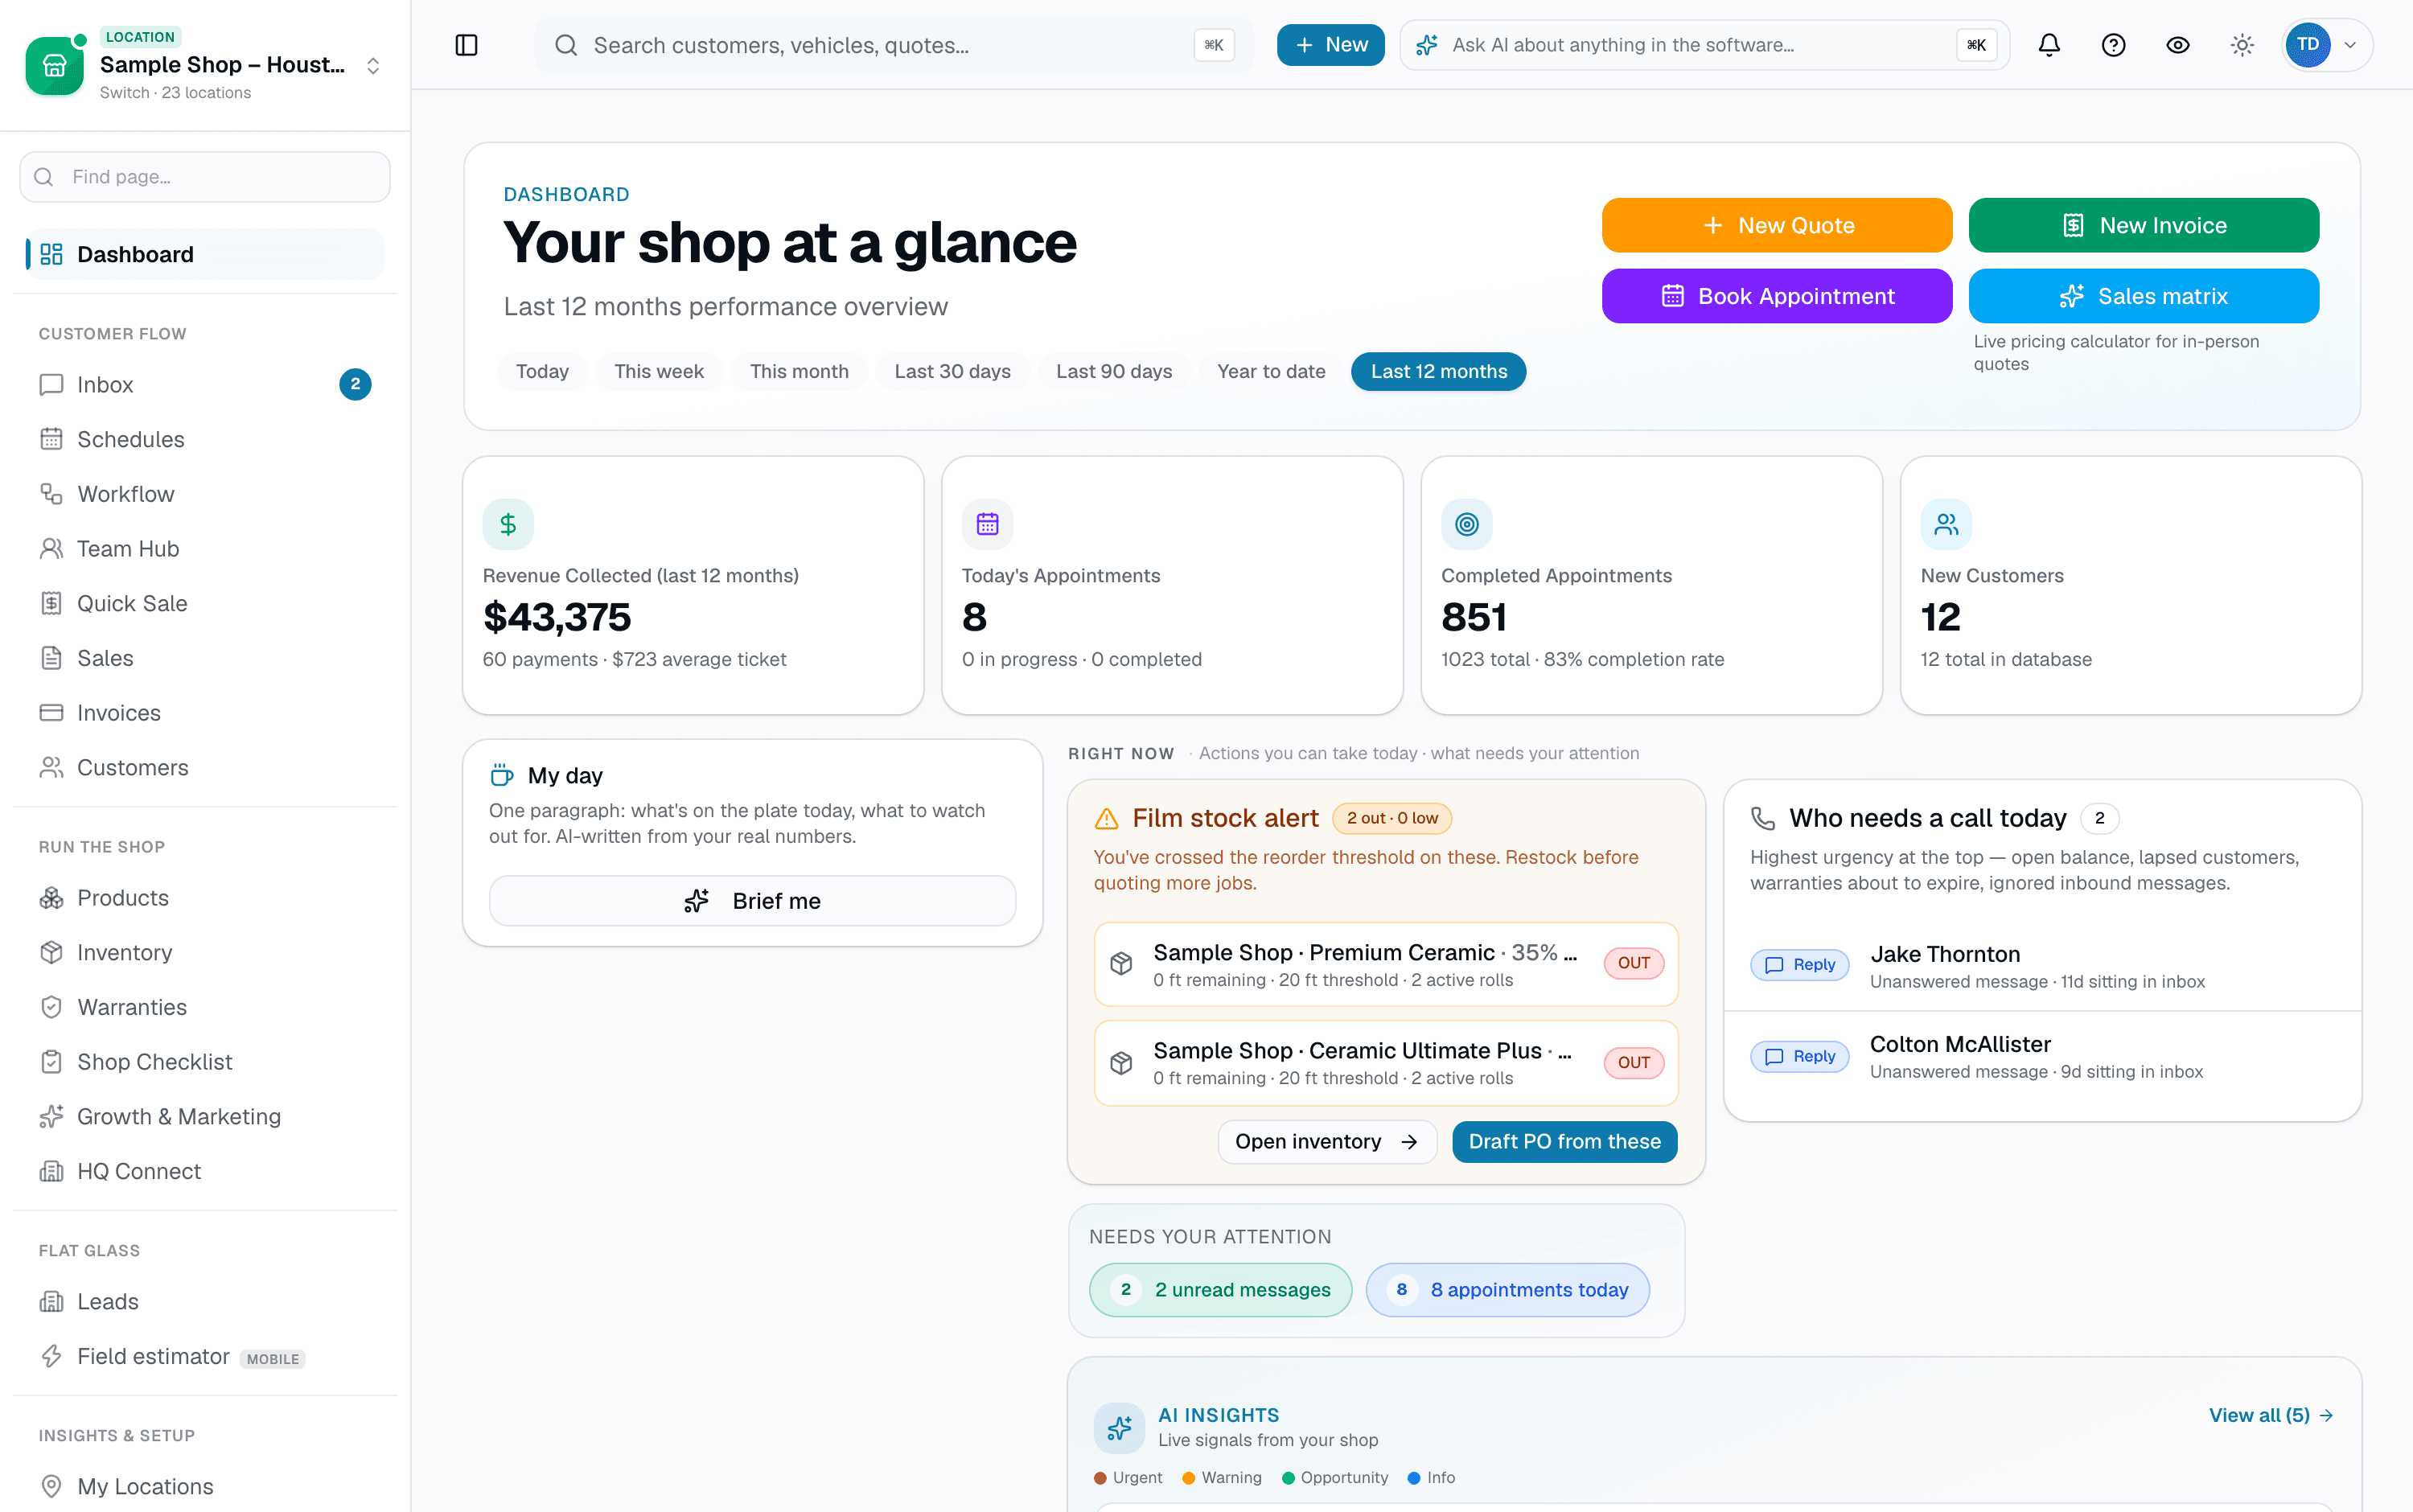Viewport: 2413px width, 1512px height.
Task: Open the Sales matrix button
Action: 2143,296
